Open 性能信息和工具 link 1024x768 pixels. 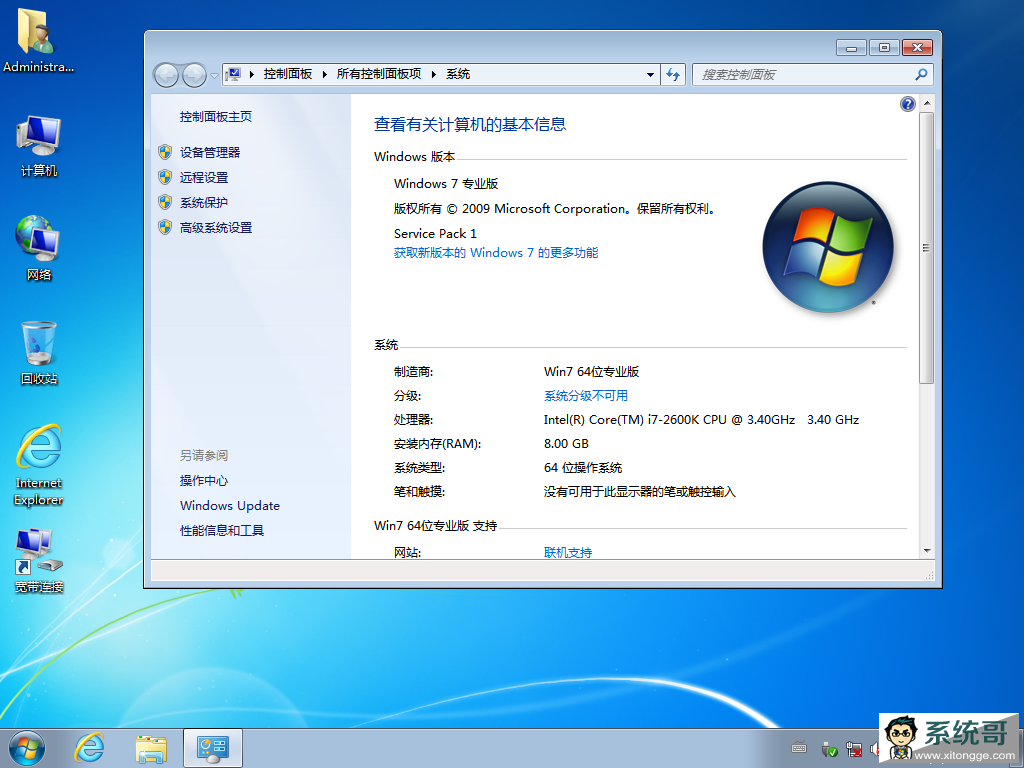point(222,530)
